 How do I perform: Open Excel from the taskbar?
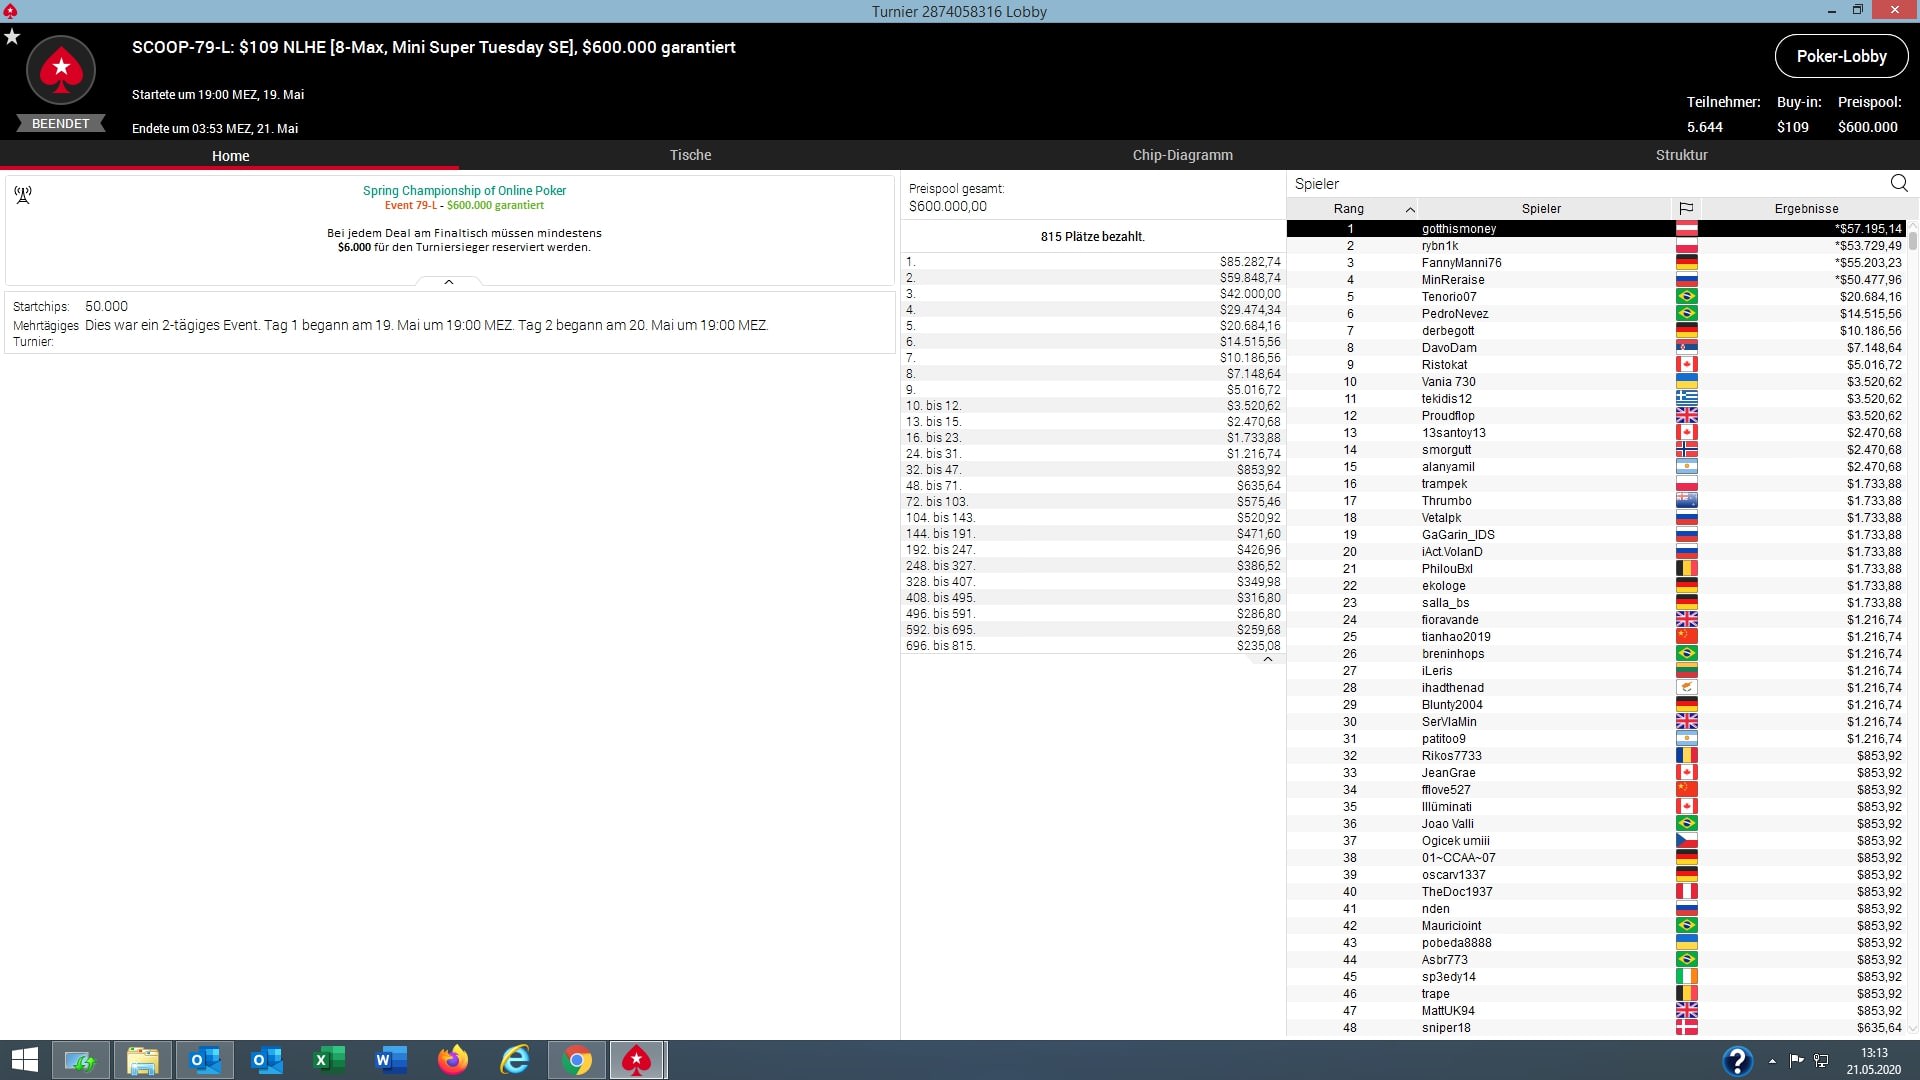tap(329, 1060)
